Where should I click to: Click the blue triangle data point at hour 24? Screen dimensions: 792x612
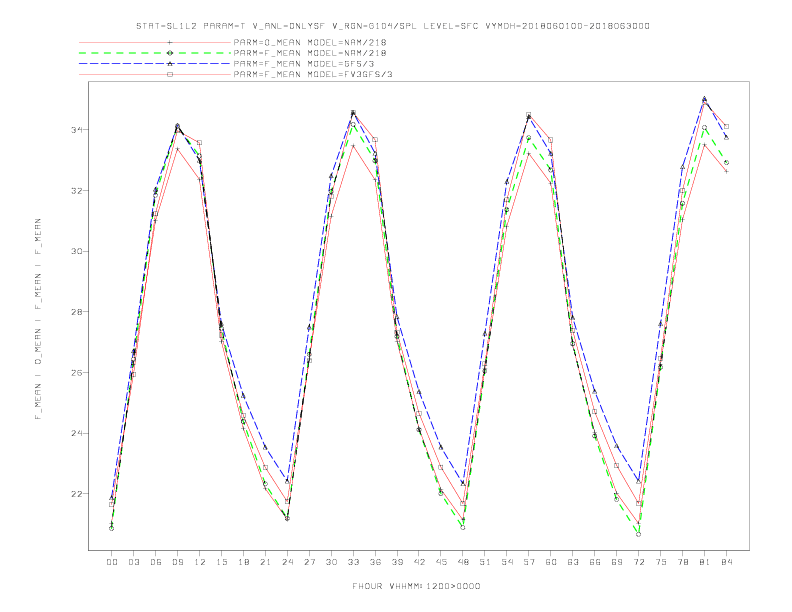(x=287, y=481)
